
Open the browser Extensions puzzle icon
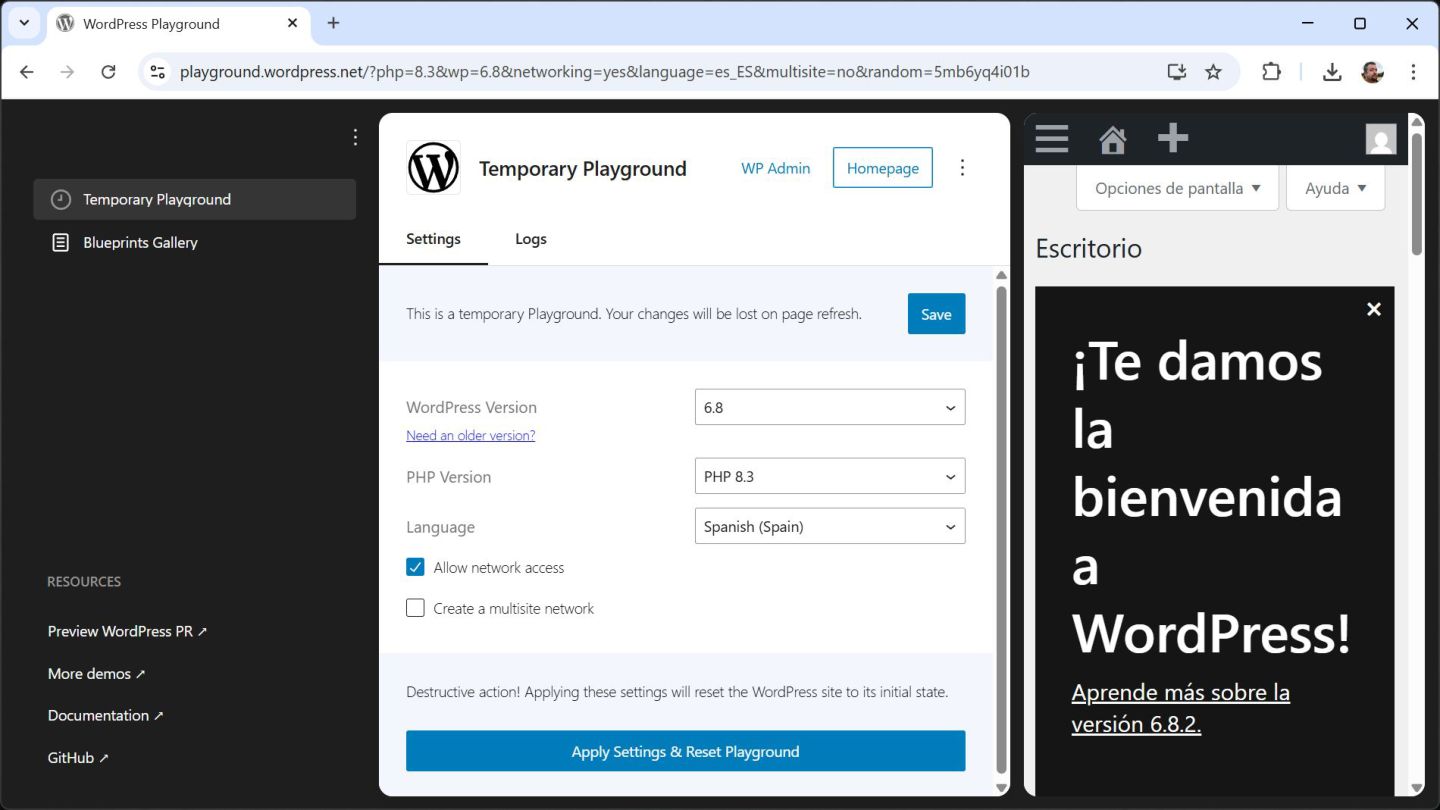[x=1271, y=72]
